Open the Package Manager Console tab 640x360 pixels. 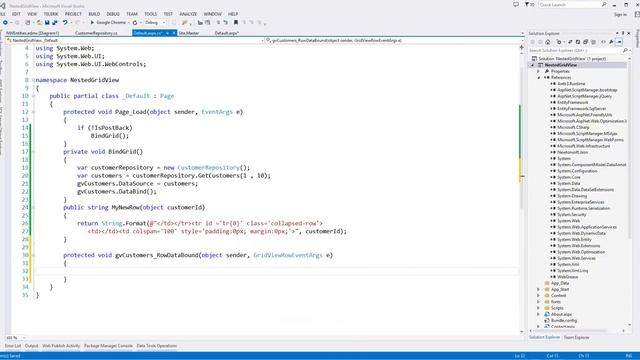pos(108,346)
